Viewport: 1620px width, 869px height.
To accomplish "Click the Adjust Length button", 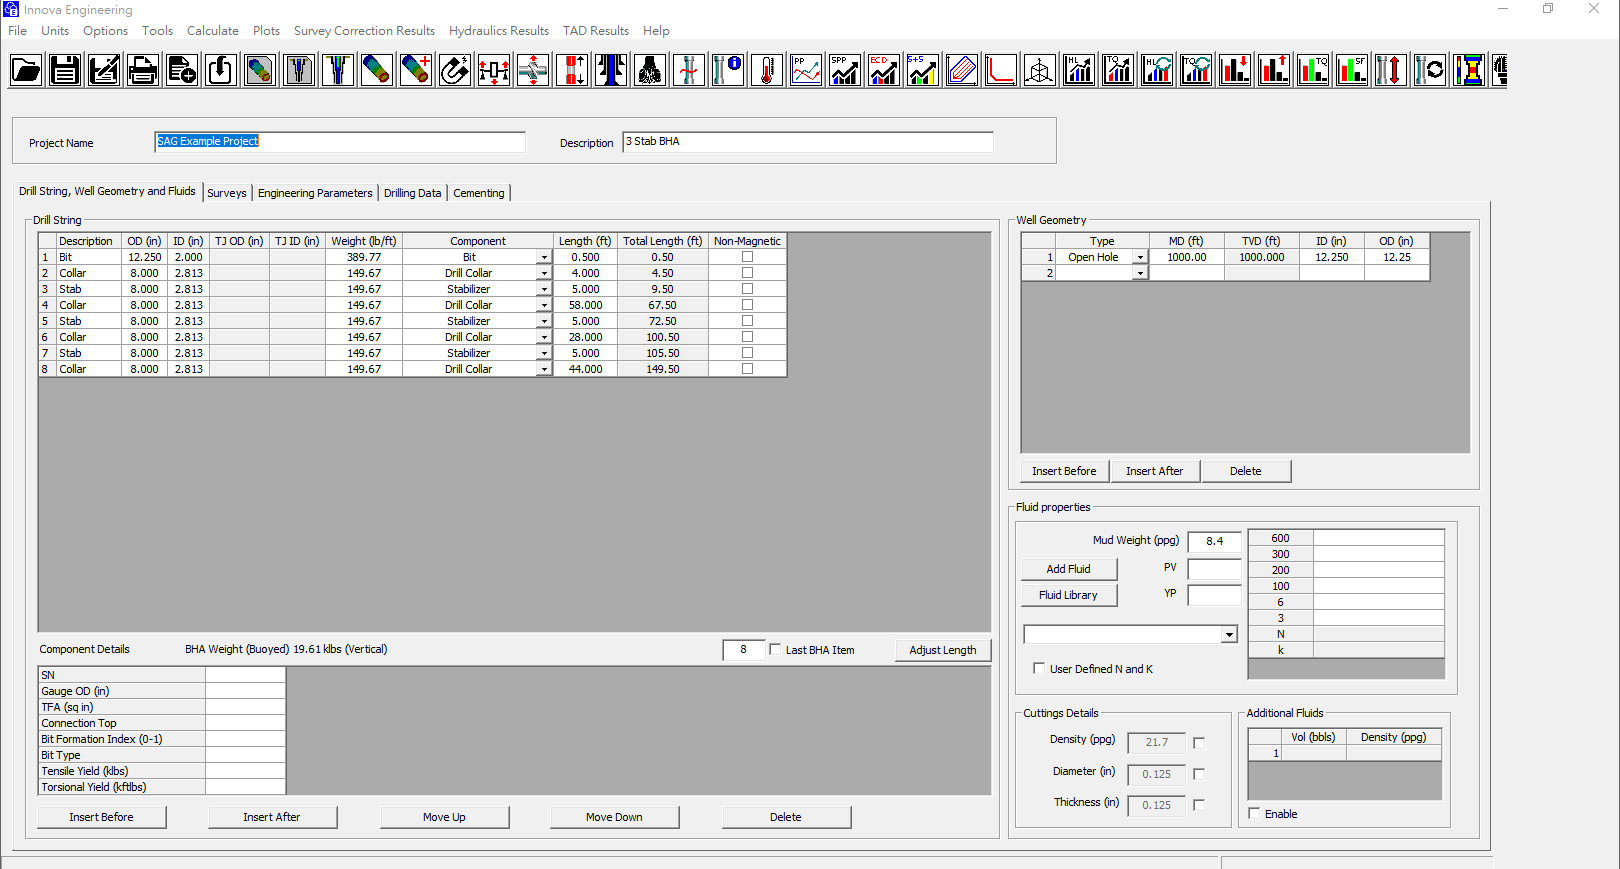I will (943, 650).
